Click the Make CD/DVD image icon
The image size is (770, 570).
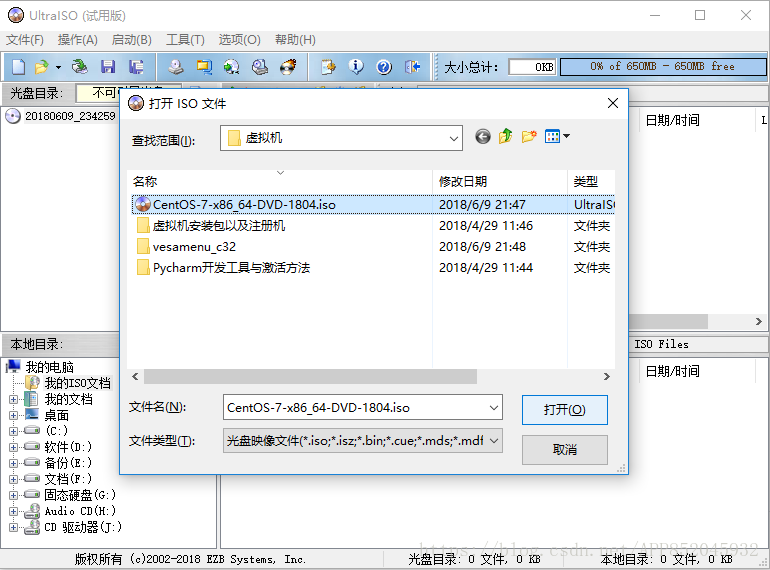click(175, 67)
